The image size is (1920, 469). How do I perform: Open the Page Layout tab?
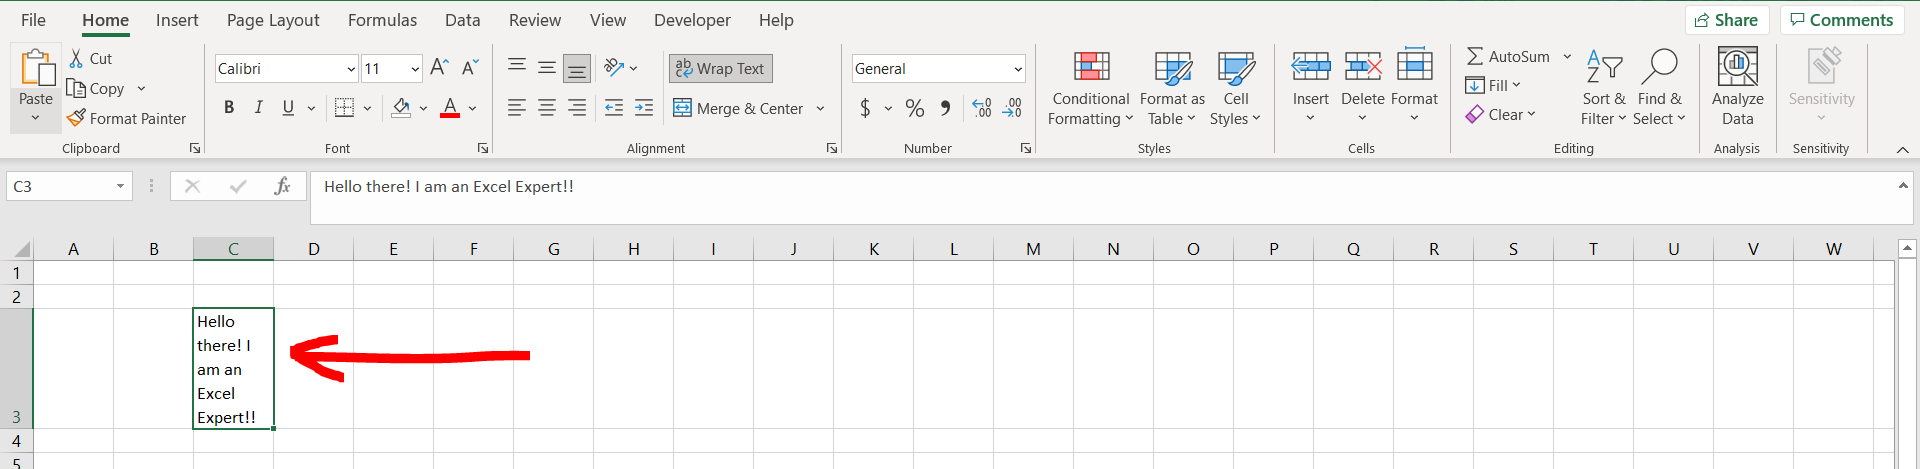(273, 20)
